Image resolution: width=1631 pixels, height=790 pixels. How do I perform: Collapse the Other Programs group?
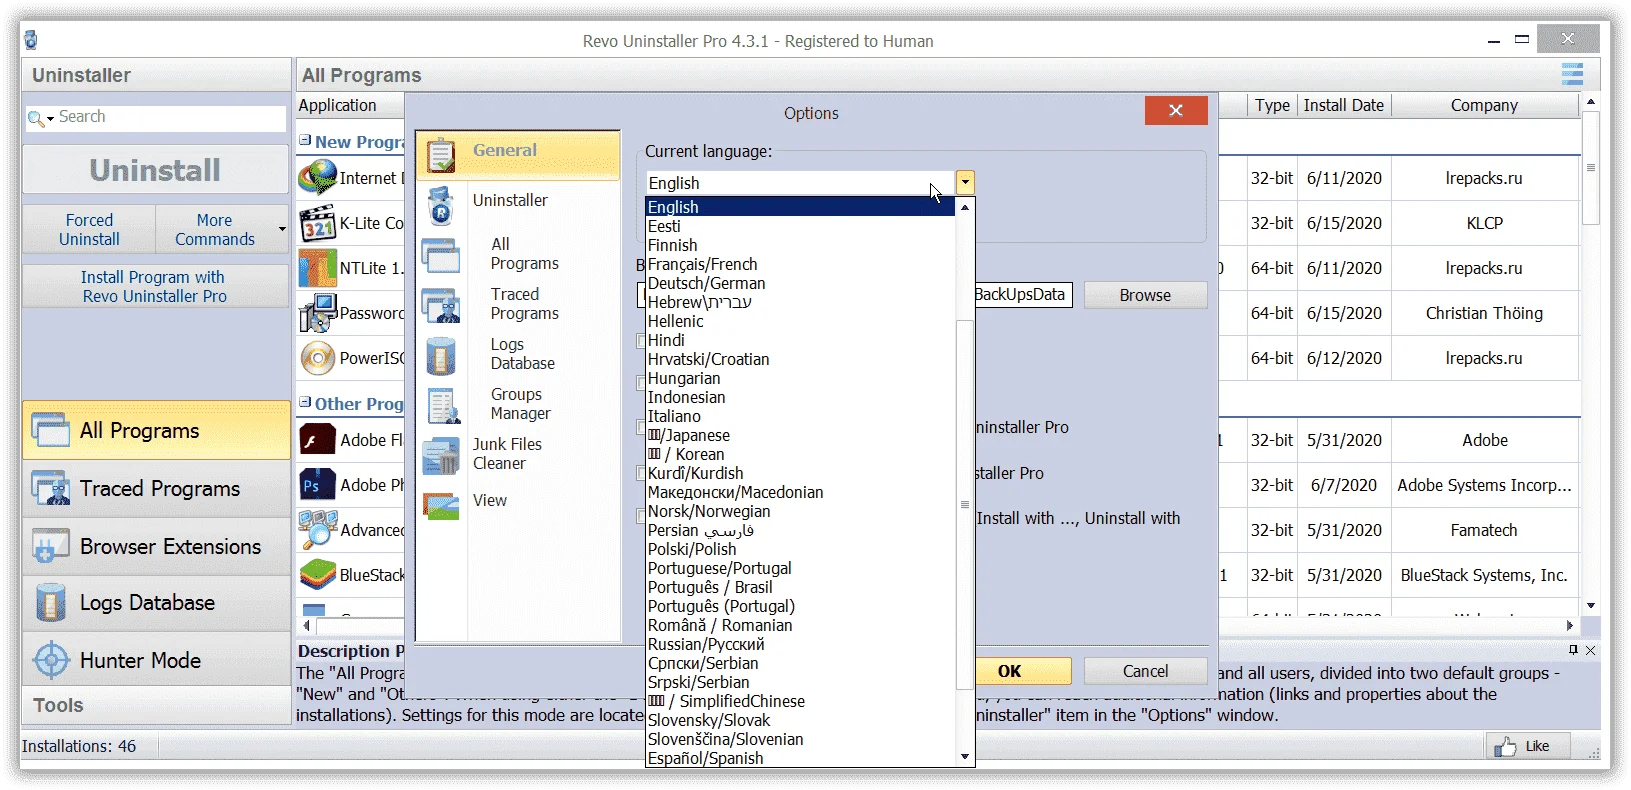(x=305, y=403)
